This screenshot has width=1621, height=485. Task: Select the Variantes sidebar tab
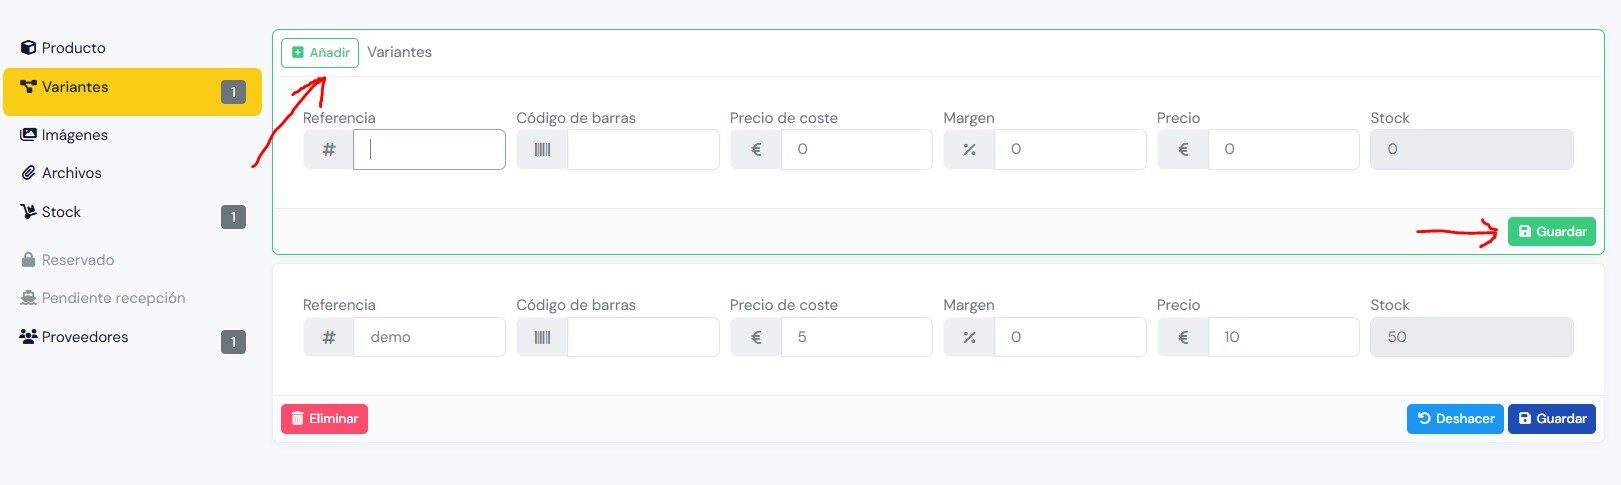[x=132, y=92]
